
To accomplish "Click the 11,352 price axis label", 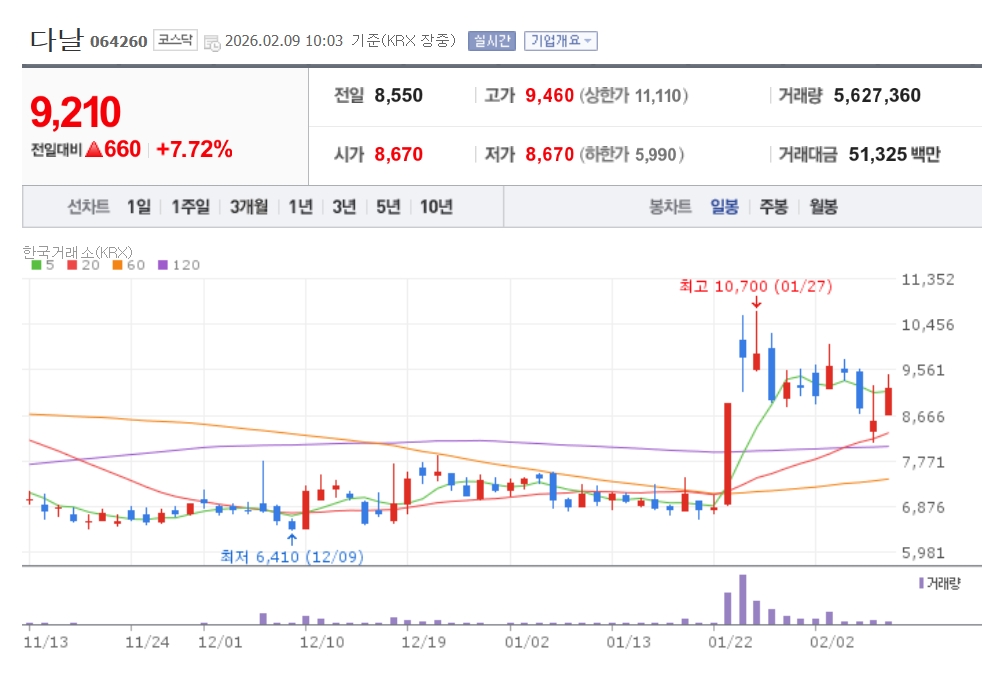I will 928,279.
